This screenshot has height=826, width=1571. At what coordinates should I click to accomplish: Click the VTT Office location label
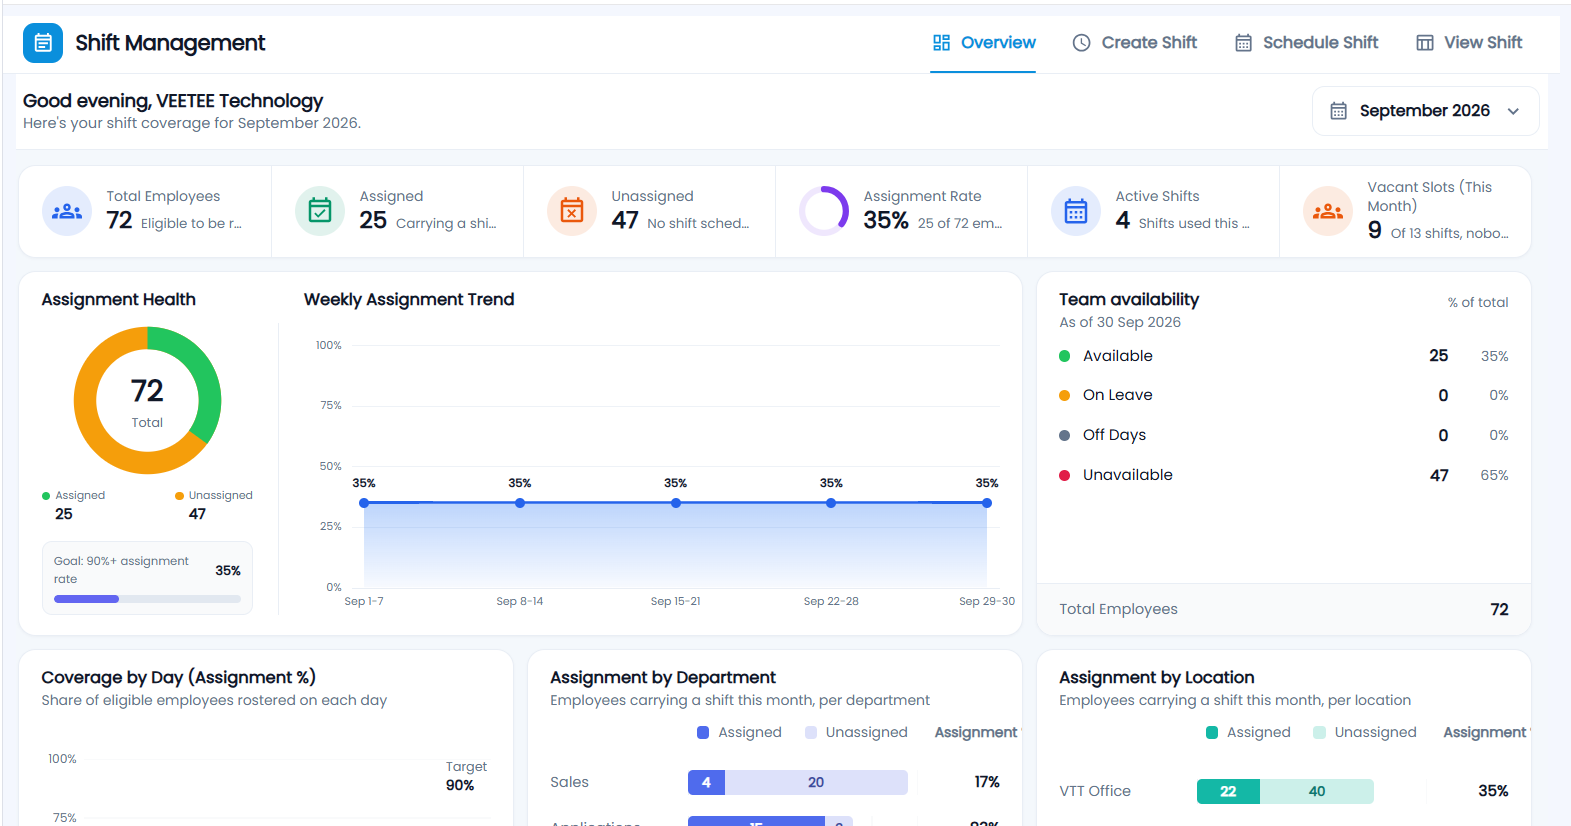1095,791
